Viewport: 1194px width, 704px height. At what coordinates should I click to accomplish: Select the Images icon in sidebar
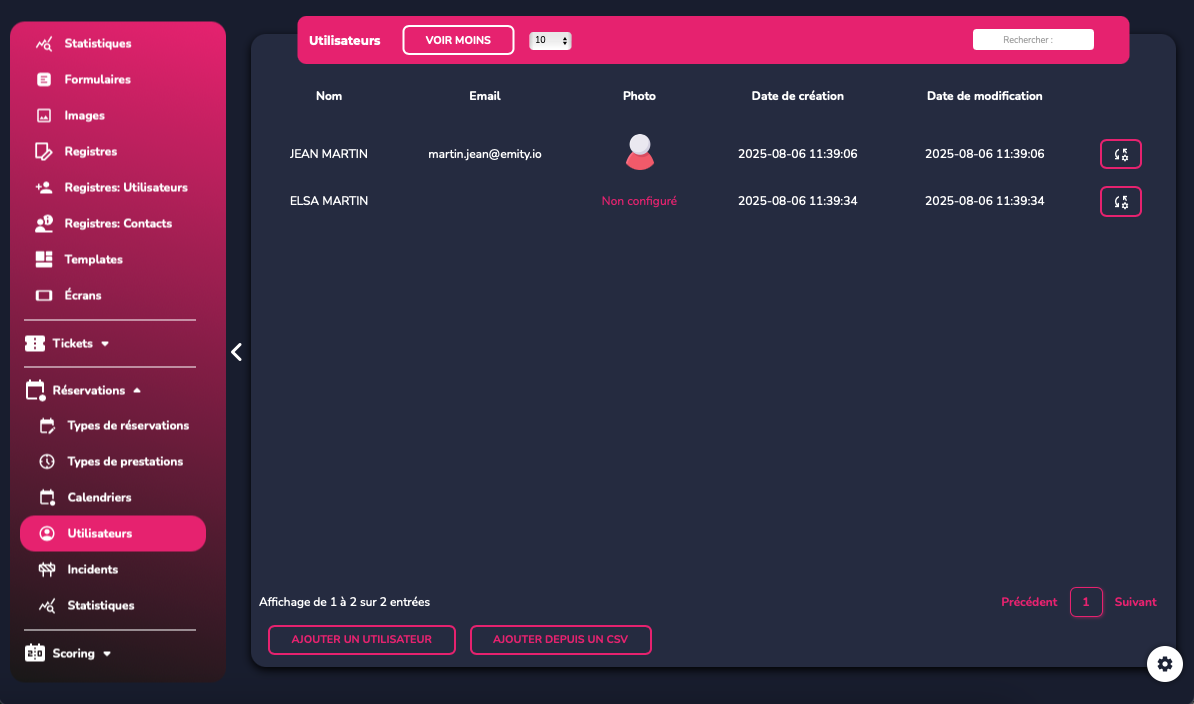pos(44,116)
